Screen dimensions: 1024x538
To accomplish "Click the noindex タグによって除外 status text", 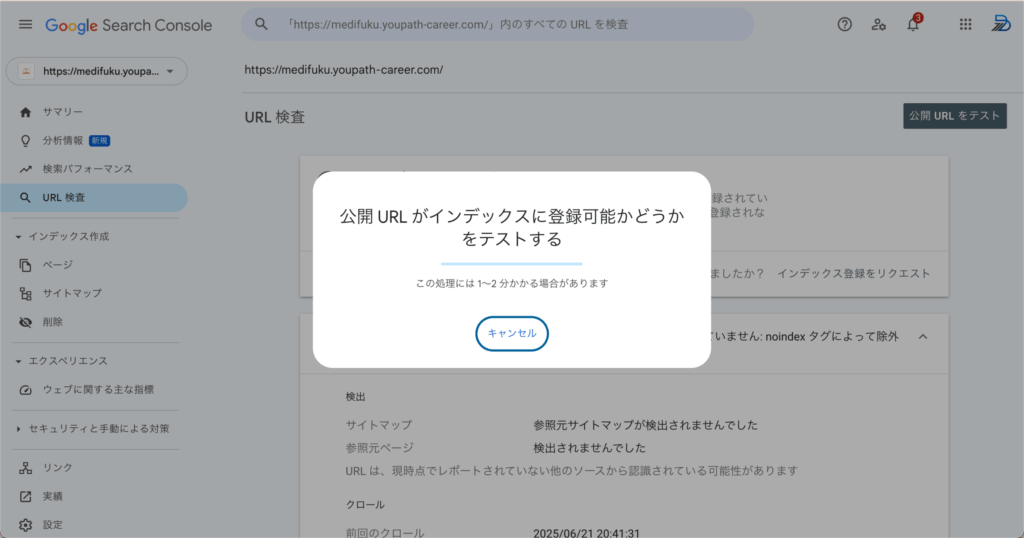I will [x=832, y=337].
